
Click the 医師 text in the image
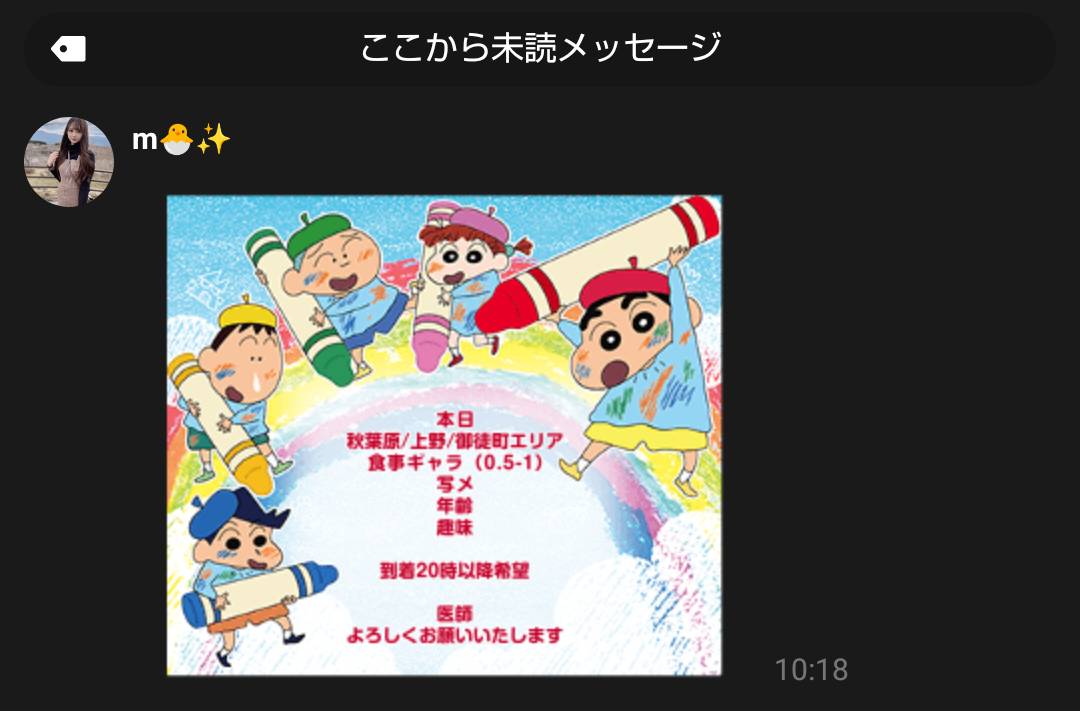(455, 614)
